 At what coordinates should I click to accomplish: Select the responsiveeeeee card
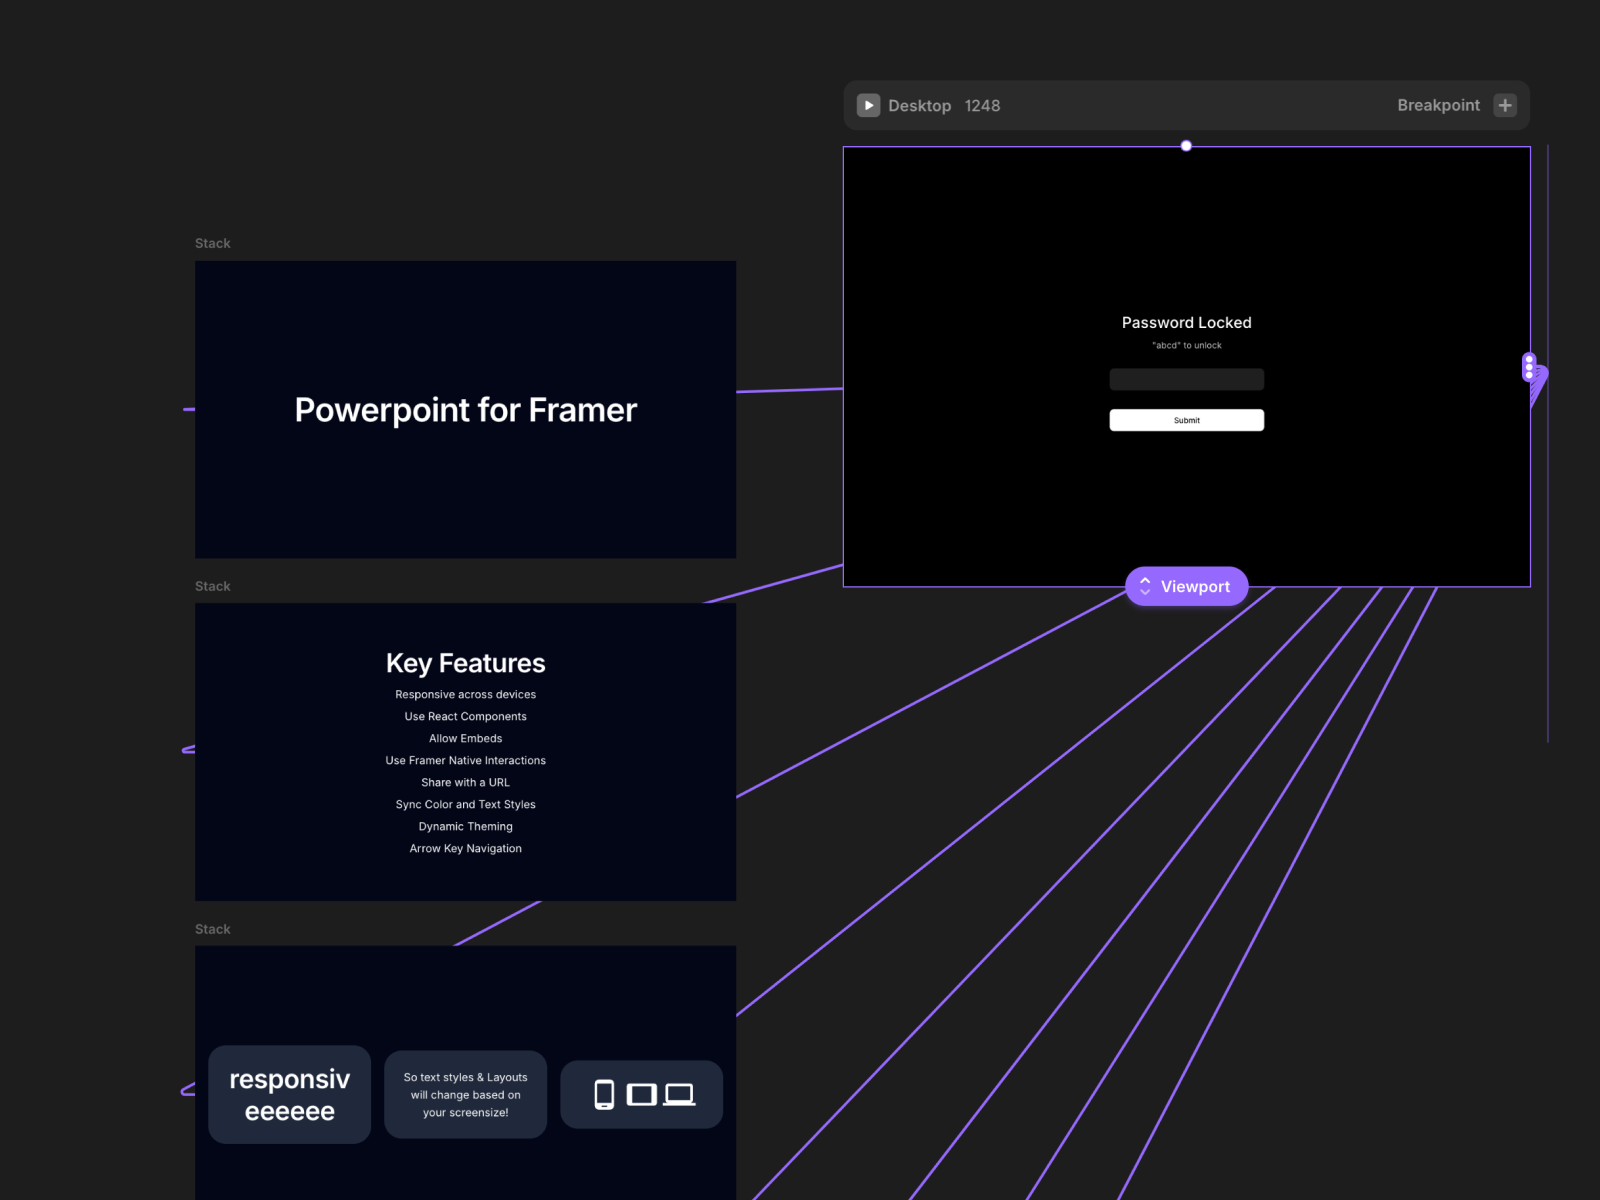[x=289, y=1094]
